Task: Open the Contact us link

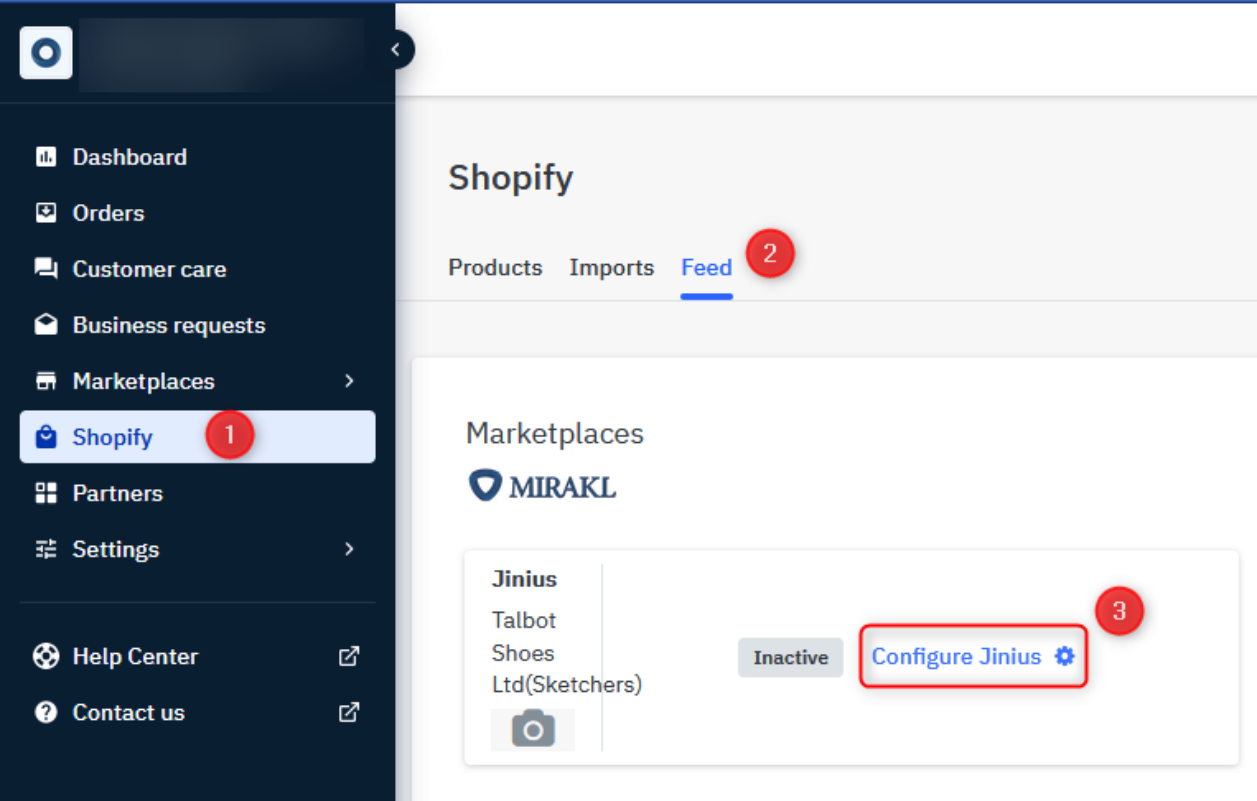Action: [128, 712]
